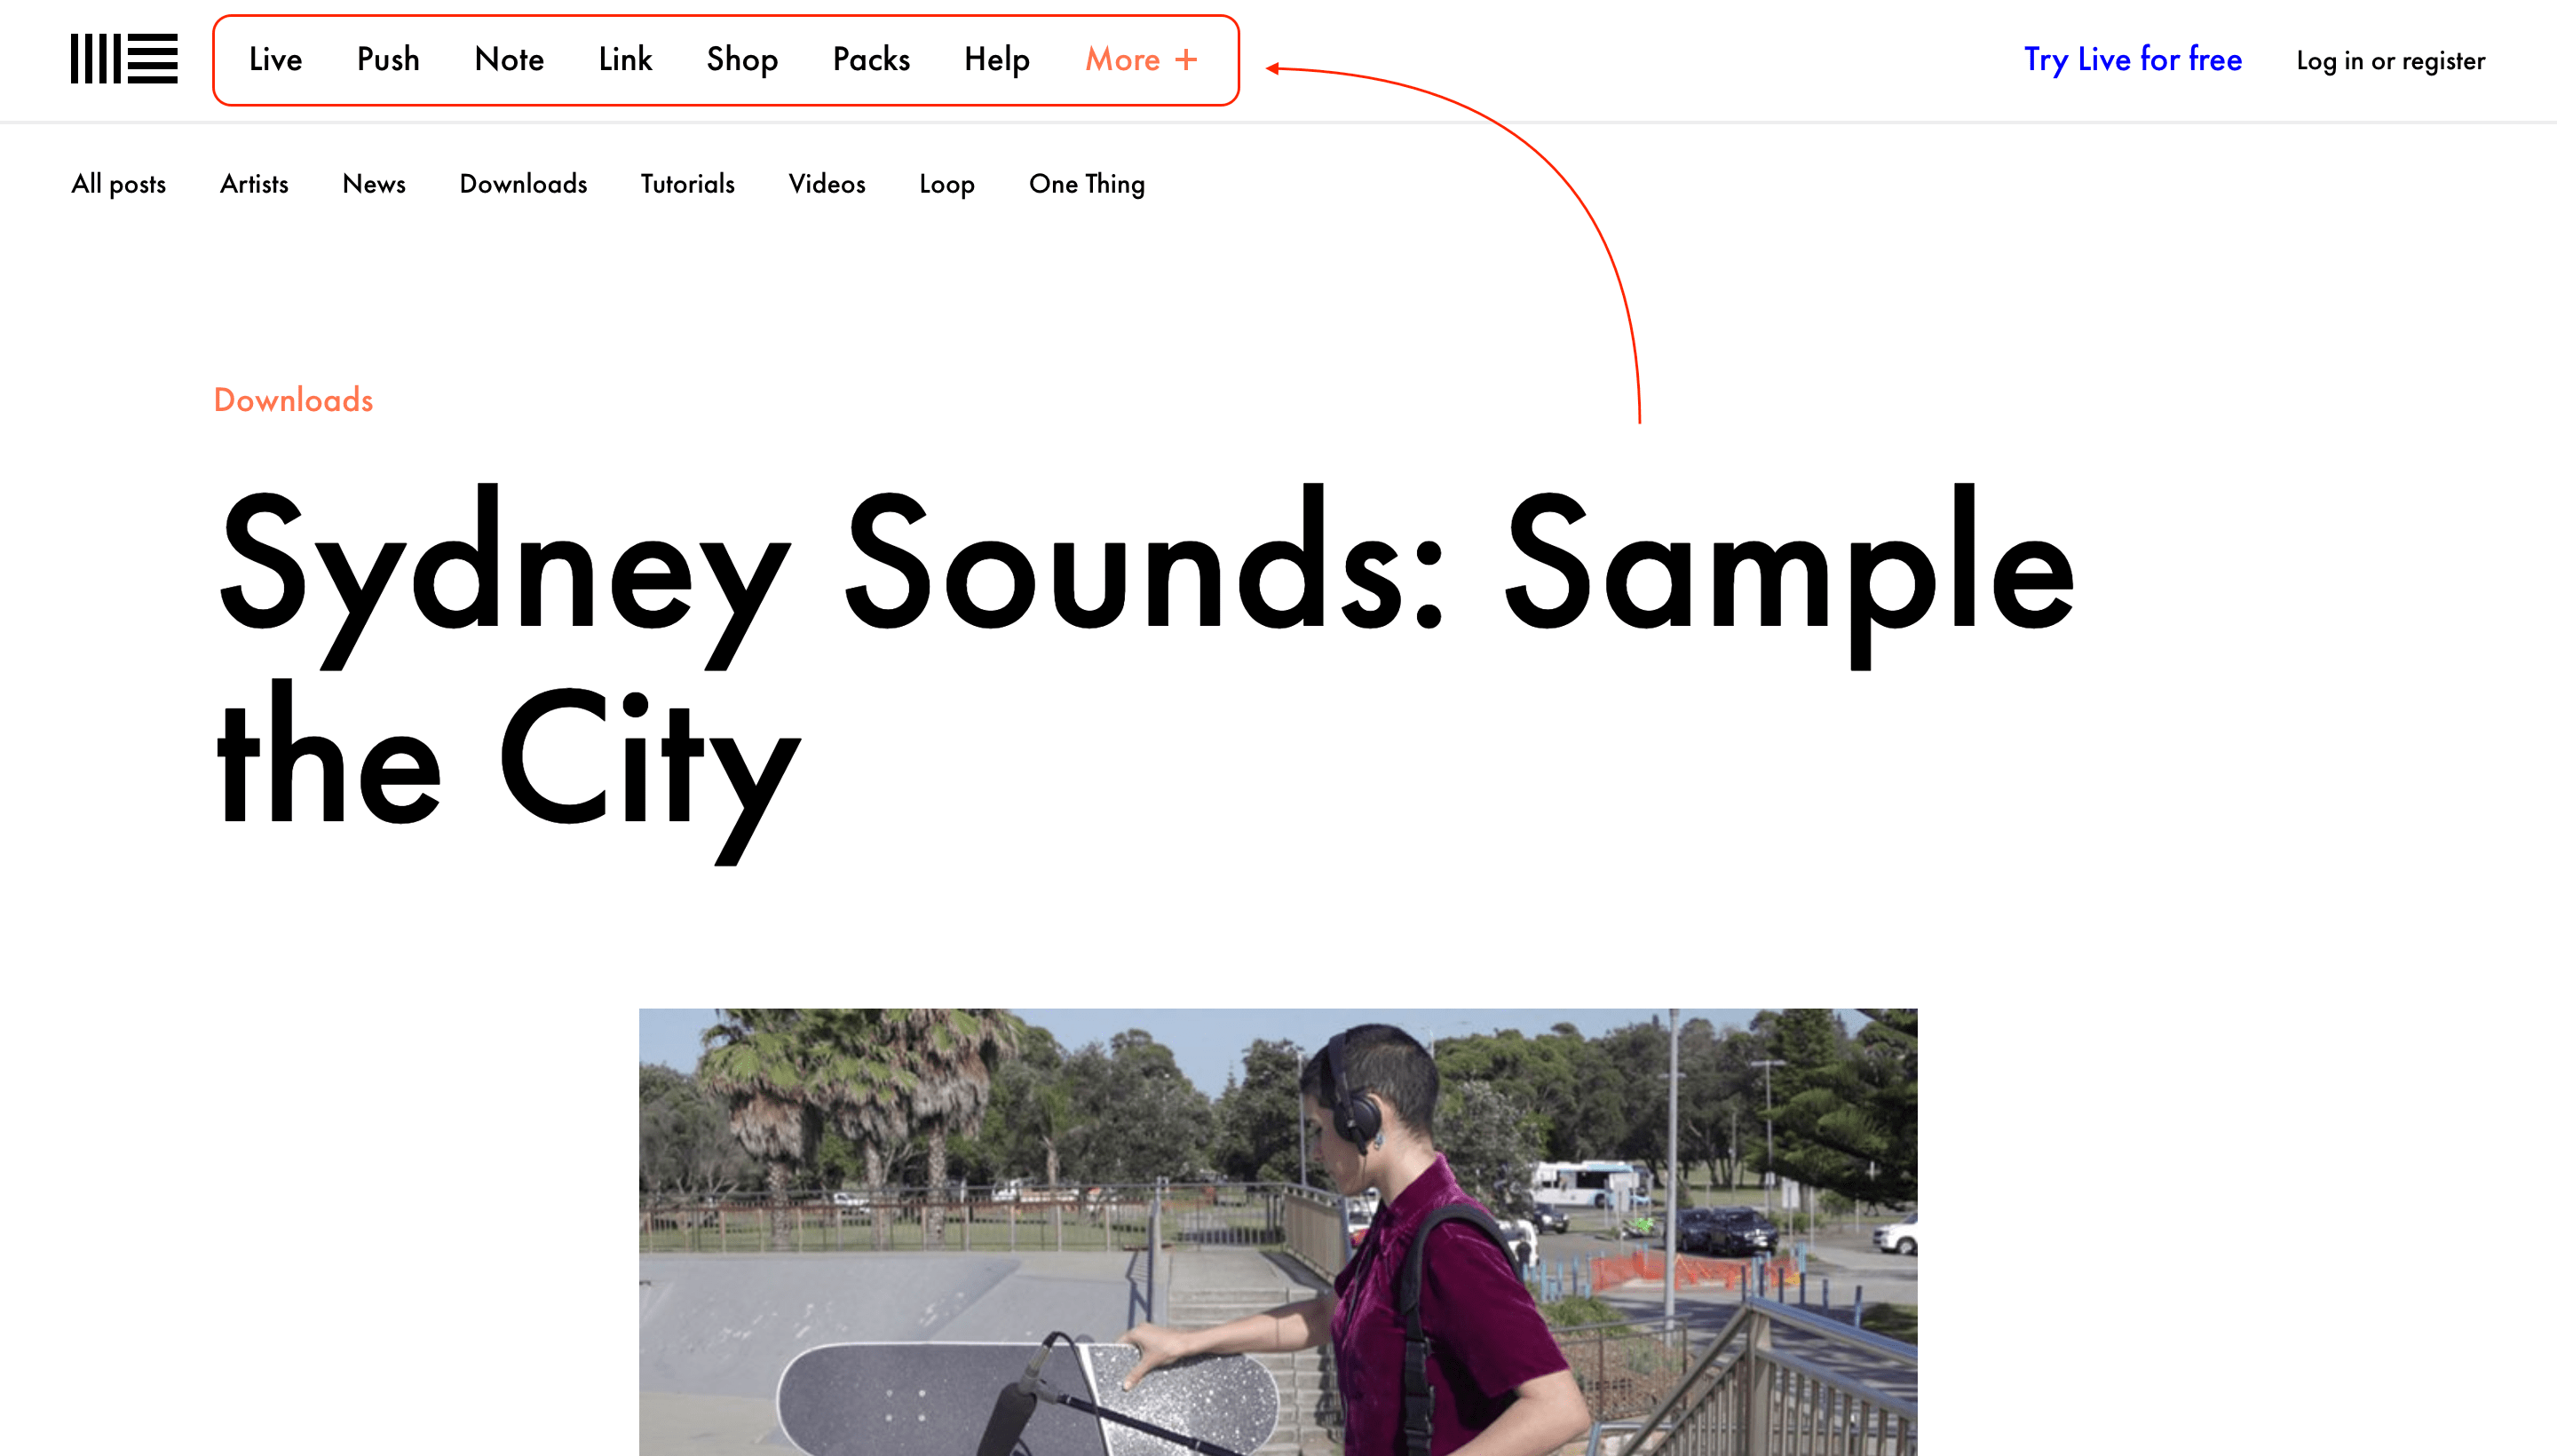
Task: Select the Videos blog category
Action: pyautogui.click(x=826, y=183)
